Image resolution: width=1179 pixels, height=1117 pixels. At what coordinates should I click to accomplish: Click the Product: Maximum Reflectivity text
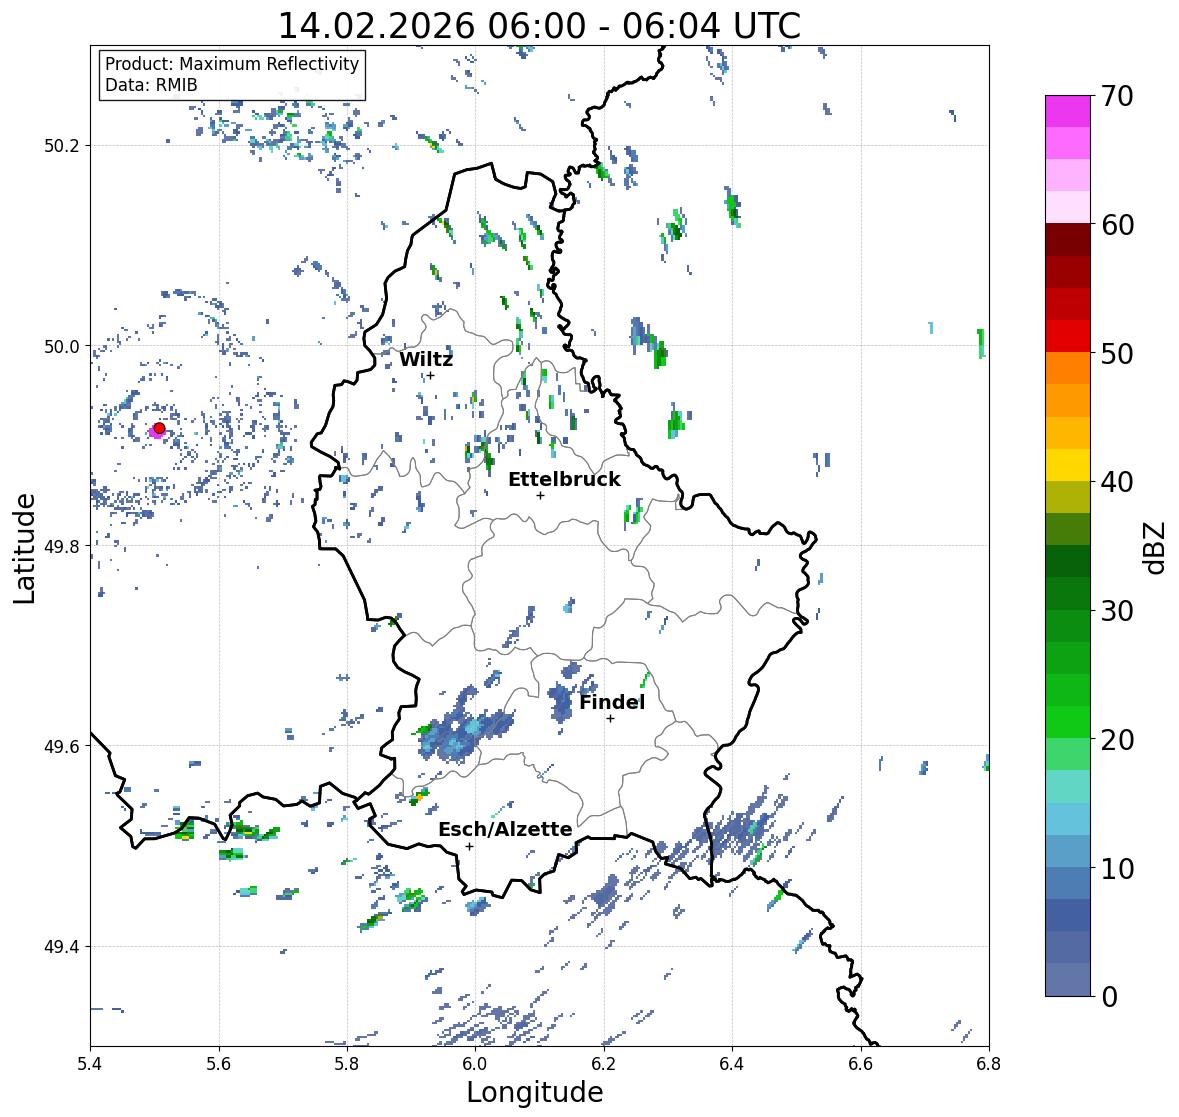(232, 64)
